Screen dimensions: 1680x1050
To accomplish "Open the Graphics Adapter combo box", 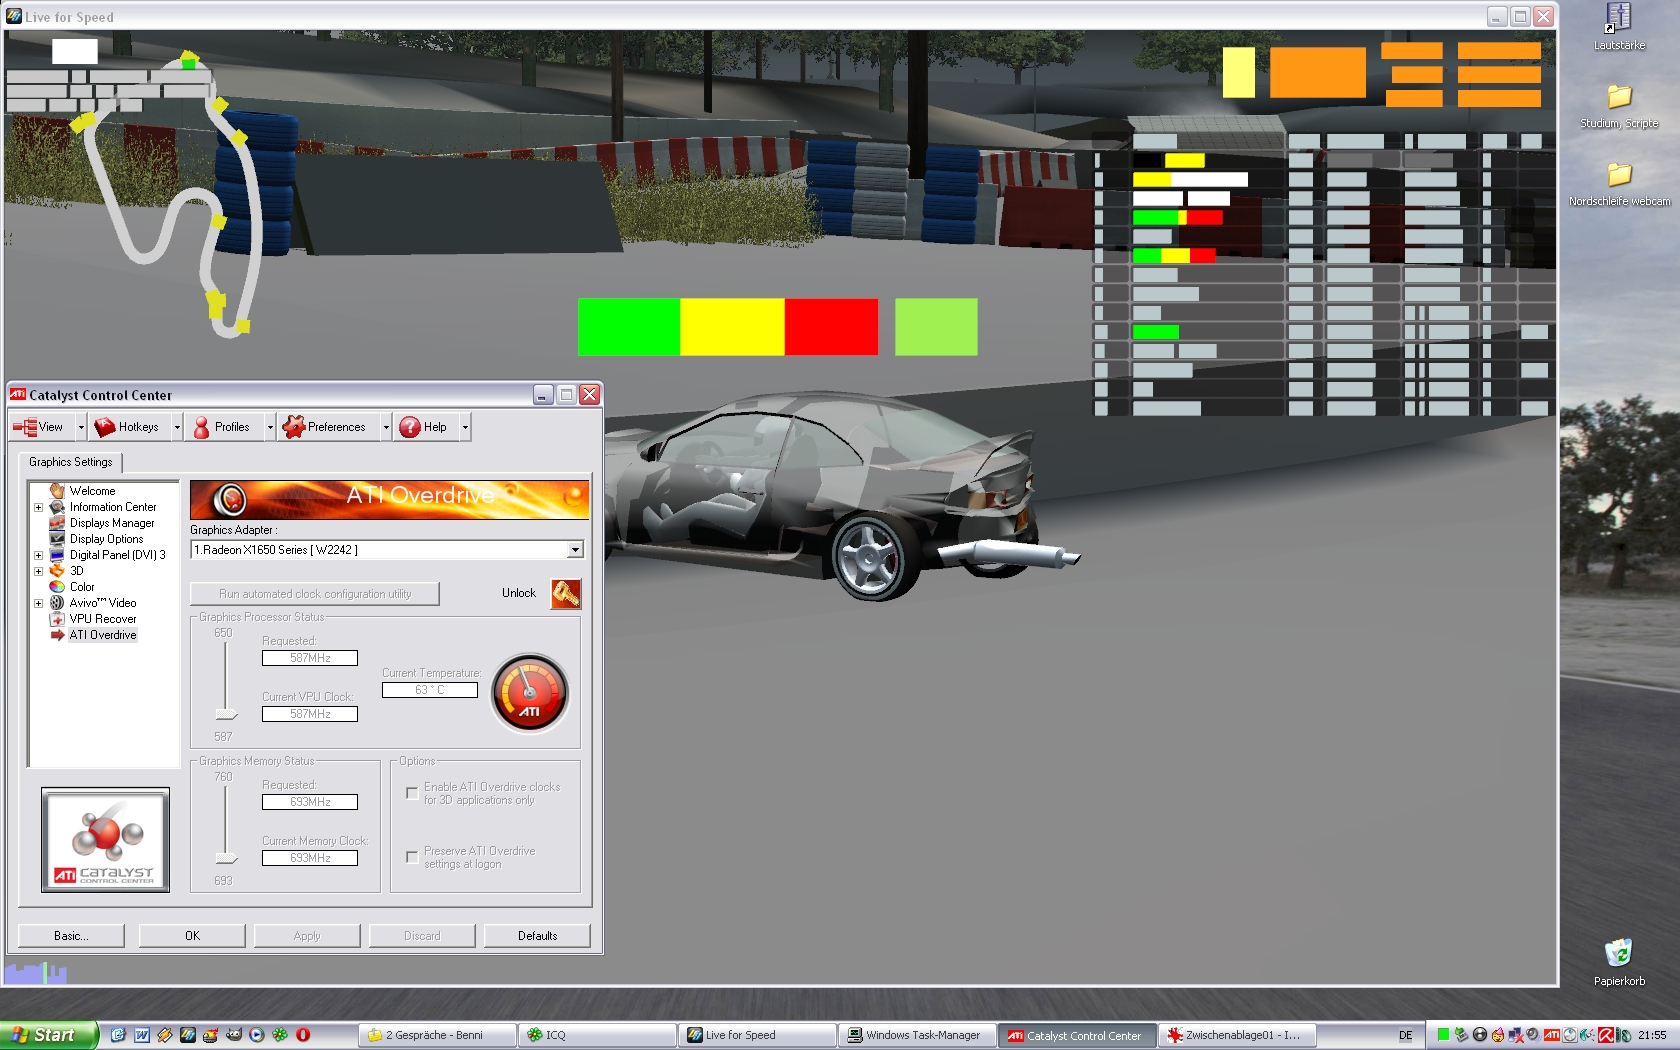I will click(387, 550).
